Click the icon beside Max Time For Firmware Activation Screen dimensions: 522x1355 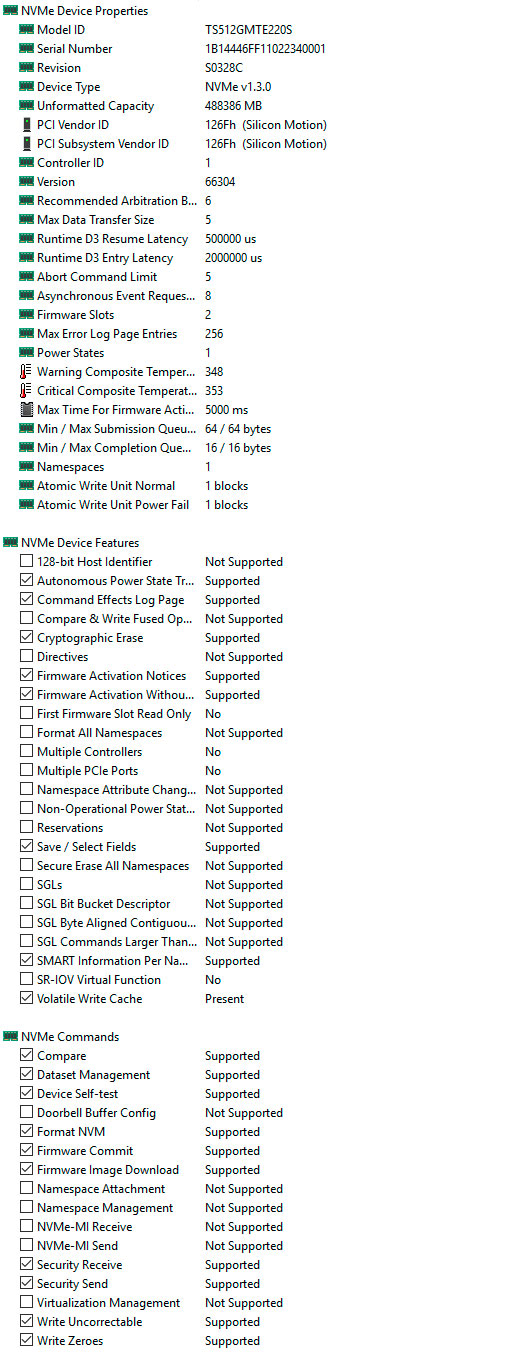(27, 410)
